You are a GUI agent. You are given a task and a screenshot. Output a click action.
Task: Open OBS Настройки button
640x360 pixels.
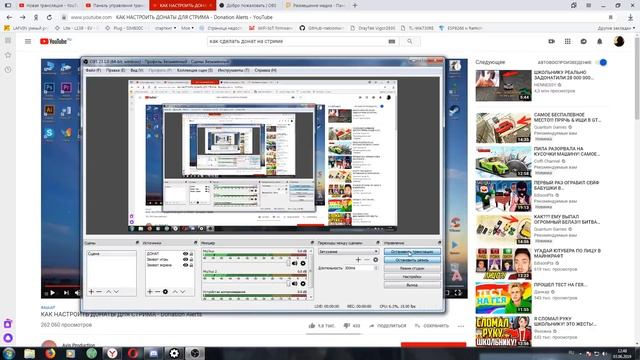[412, 277]
